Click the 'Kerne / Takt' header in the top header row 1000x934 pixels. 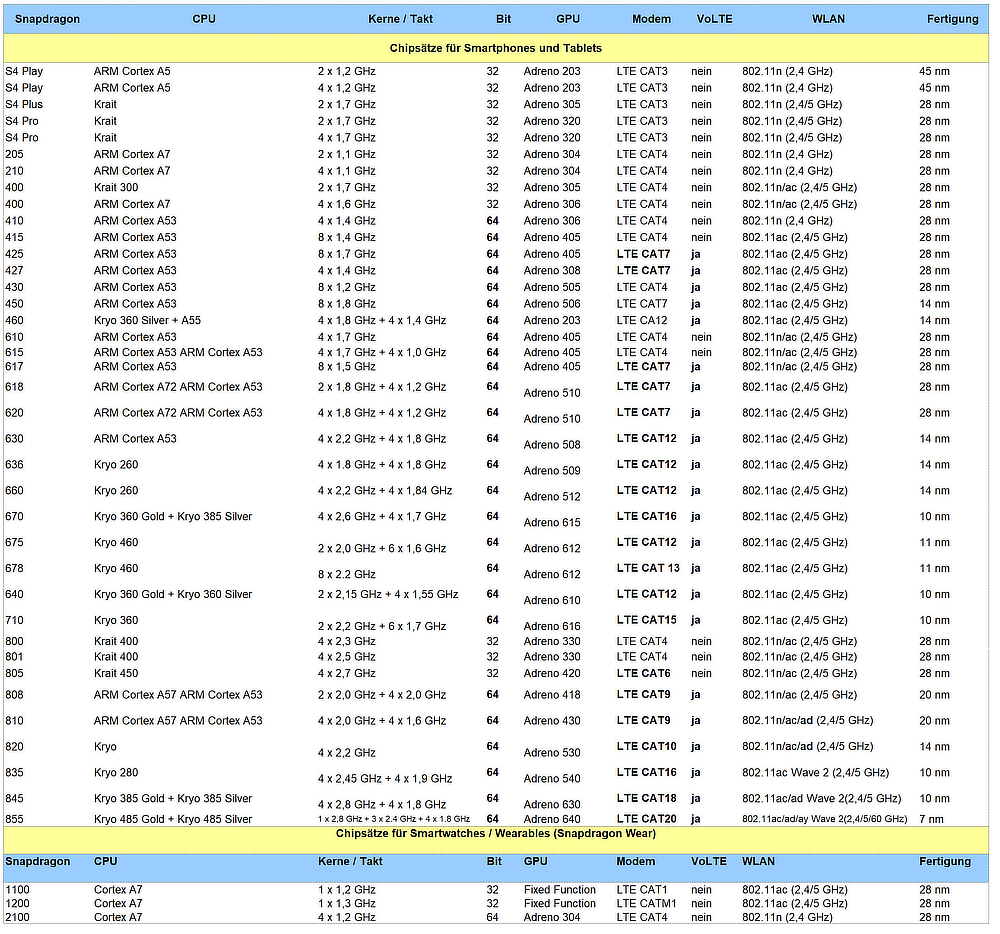pos(401,19)
